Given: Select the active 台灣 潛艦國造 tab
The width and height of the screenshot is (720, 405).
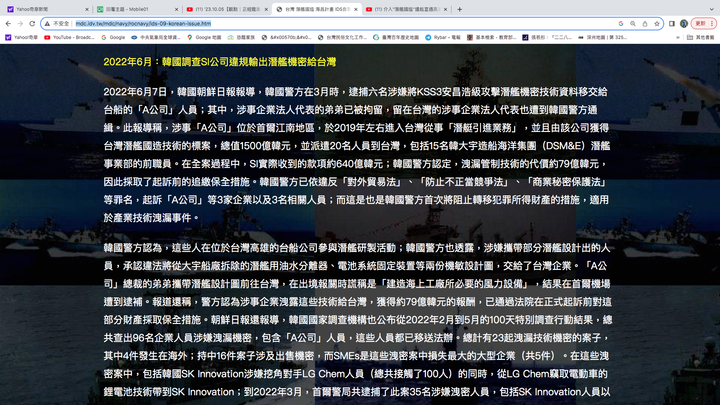Looking at the screenshot, I should coord(316,9).
